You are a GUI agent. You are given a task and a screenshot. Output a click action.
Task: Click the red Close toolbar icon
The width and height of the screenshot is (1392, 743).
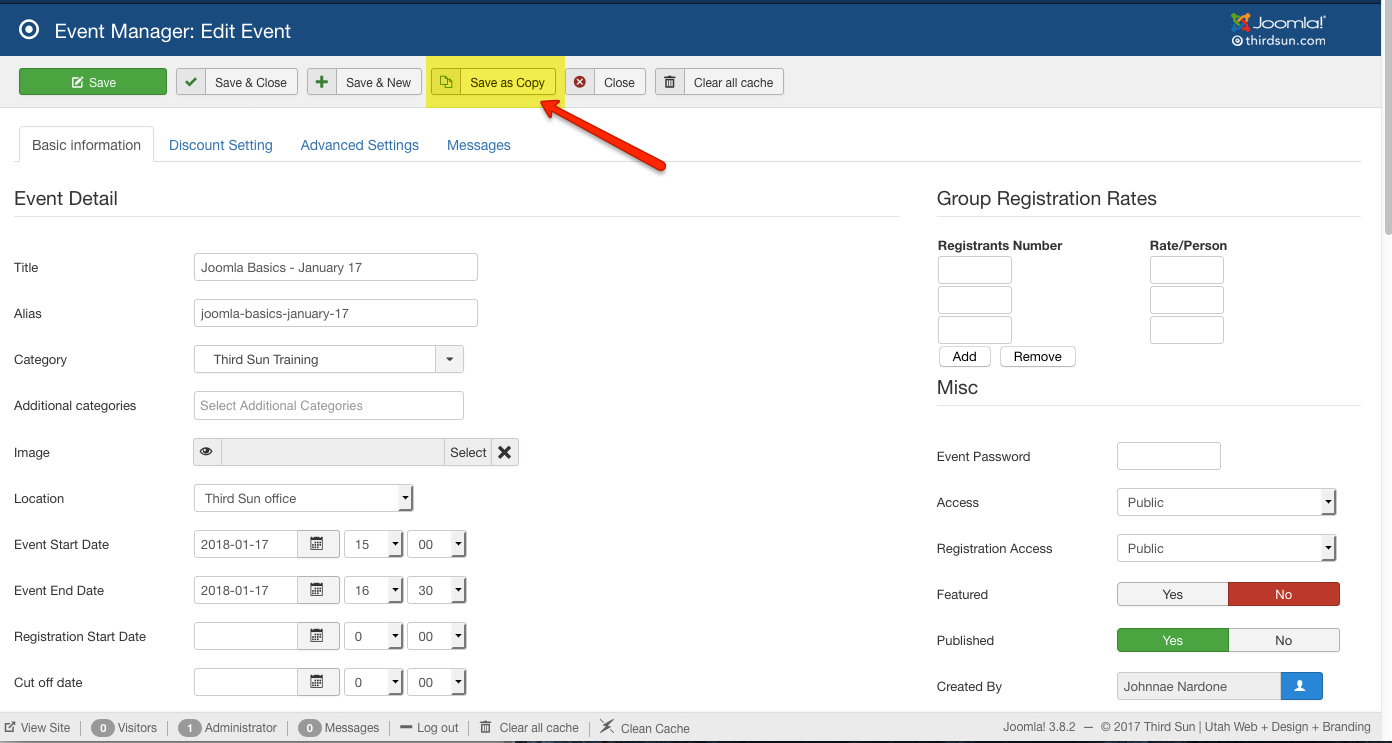[580, 82]
